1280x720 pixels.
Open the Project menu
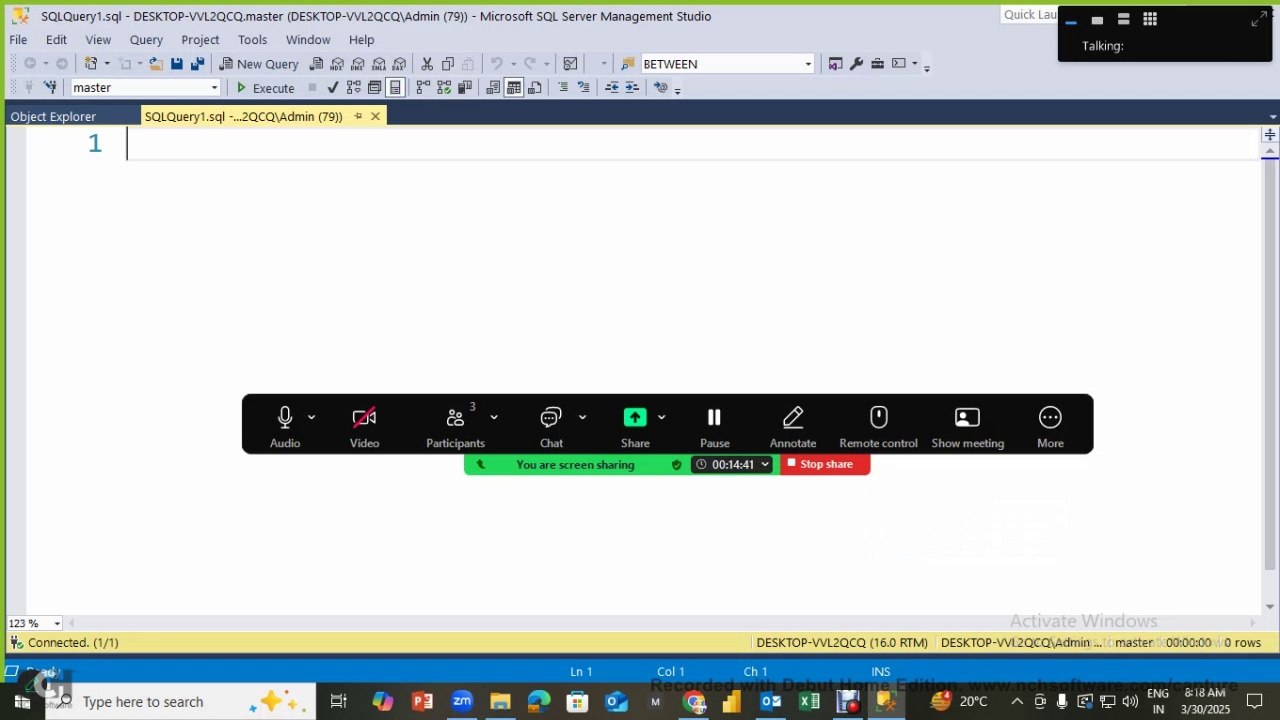click(x=200, y=40)
